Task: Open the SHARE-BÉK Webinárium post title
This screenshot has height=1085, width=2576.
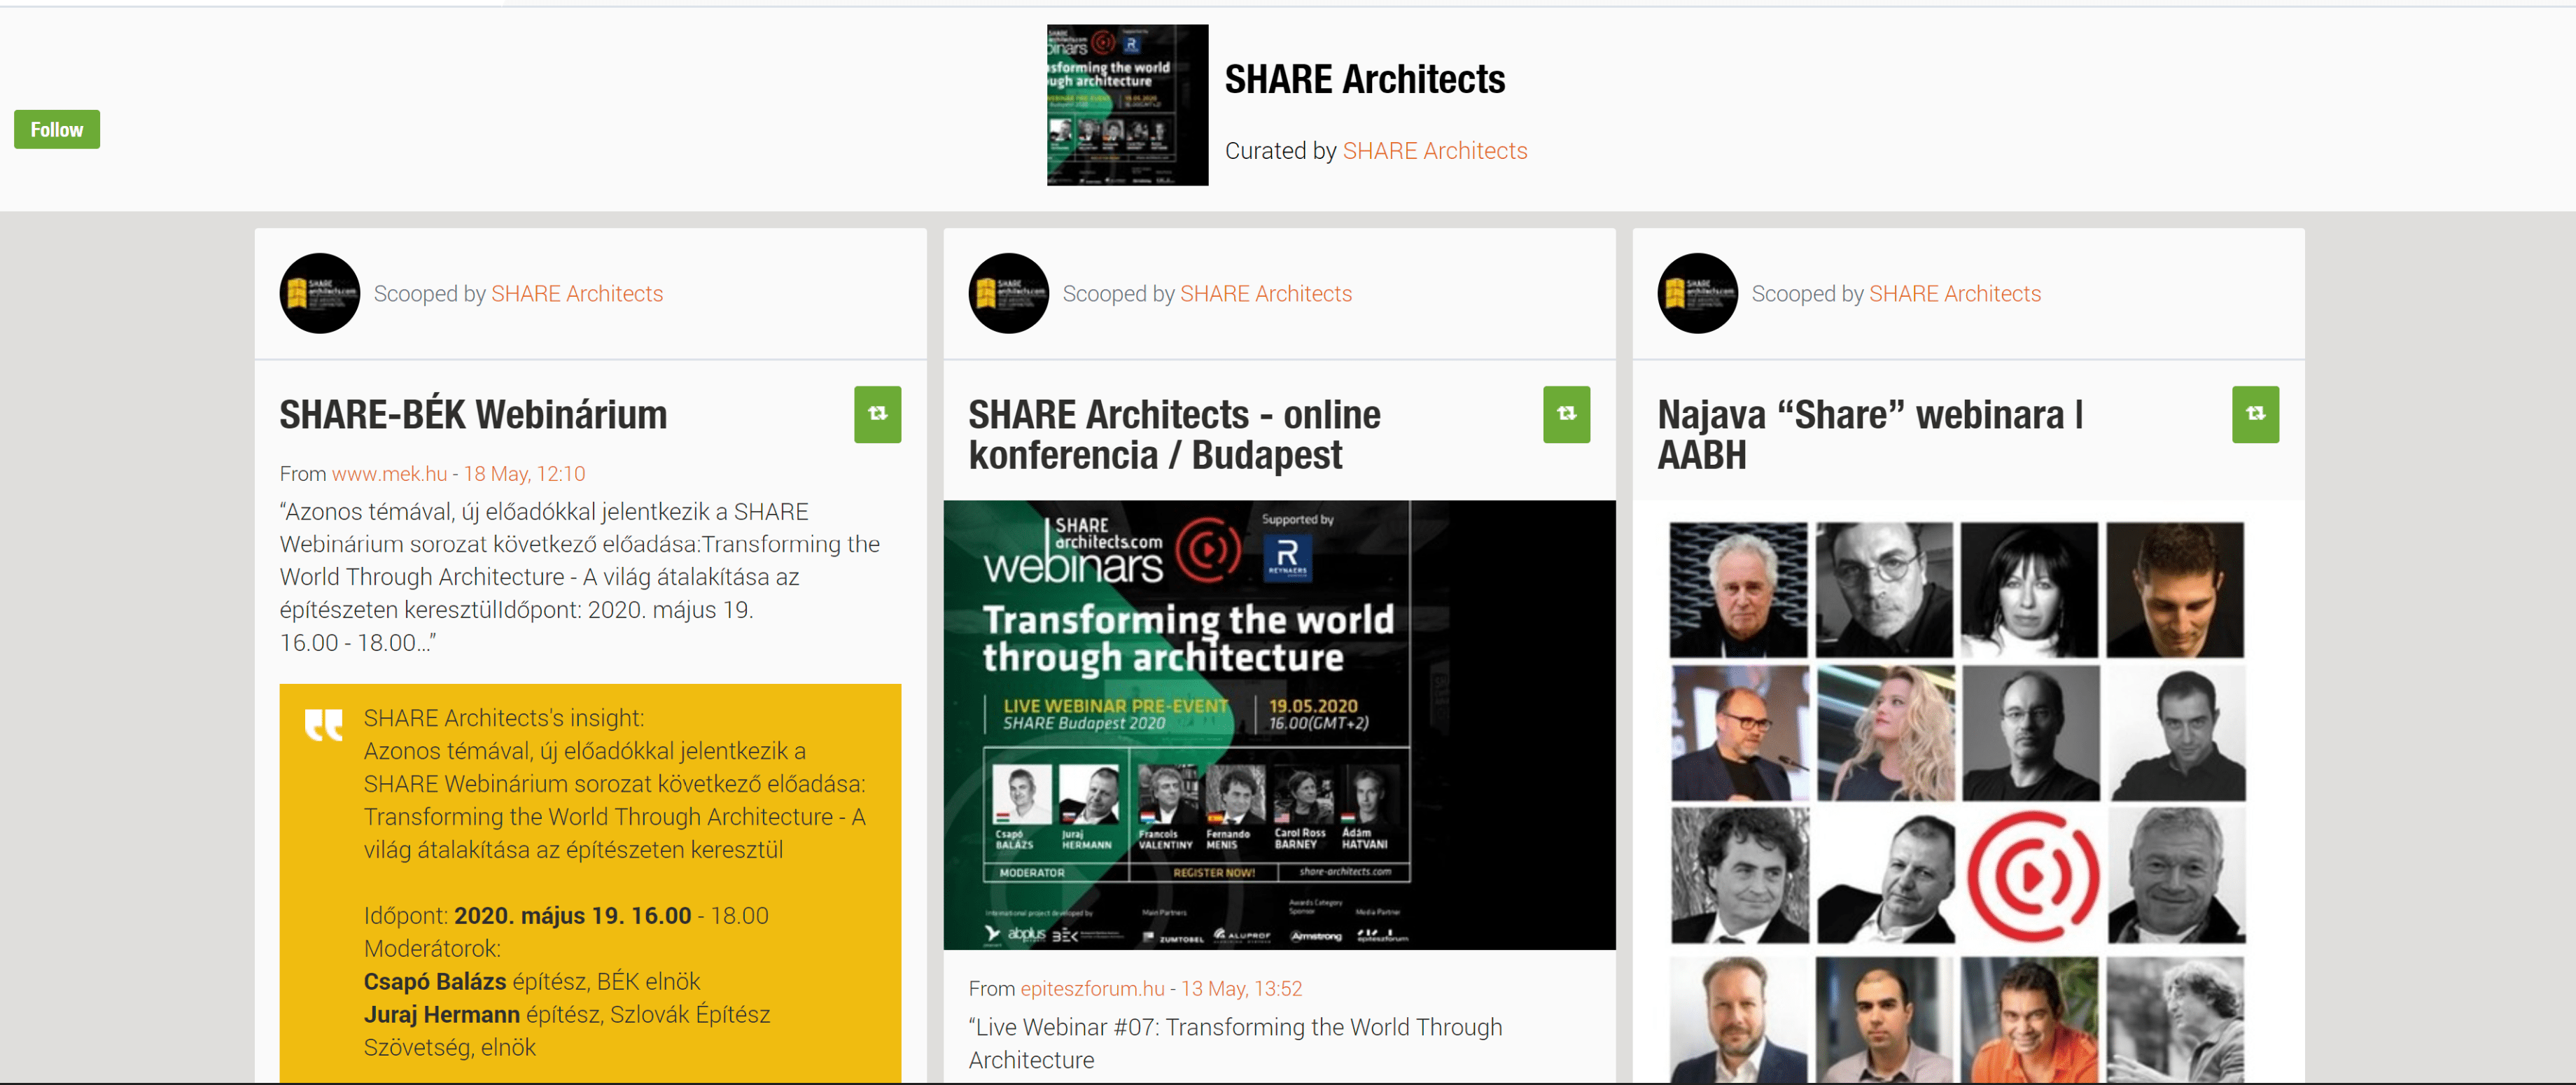Action: tap(473, 415)
